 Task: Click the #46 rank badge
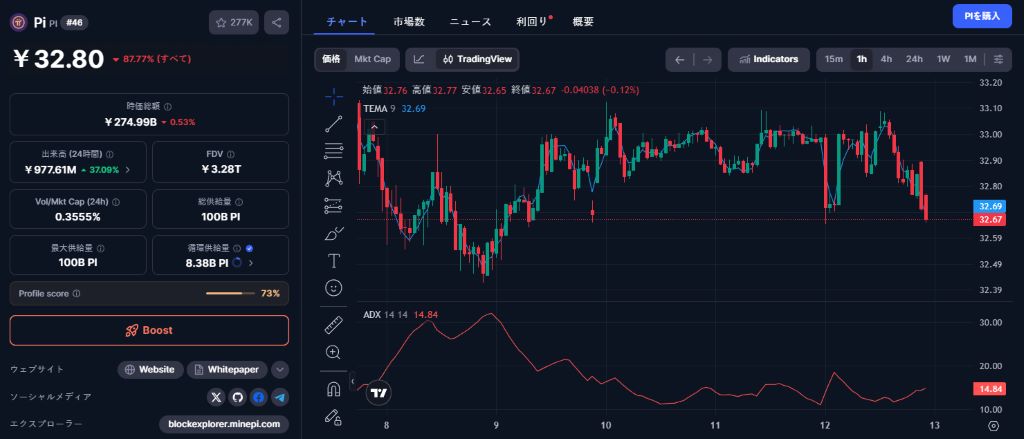pyautogui.click(x=75, y=22)
